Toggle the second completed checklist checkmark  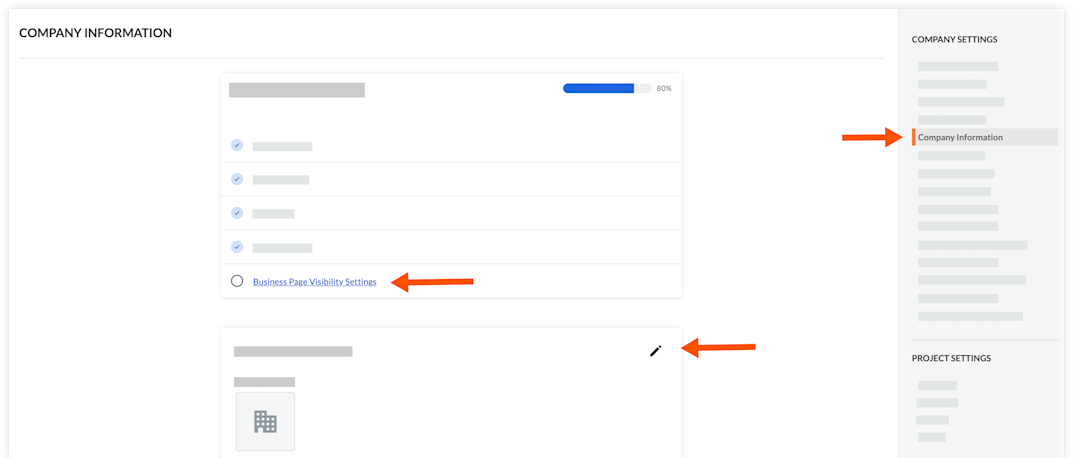coord(237,179)
